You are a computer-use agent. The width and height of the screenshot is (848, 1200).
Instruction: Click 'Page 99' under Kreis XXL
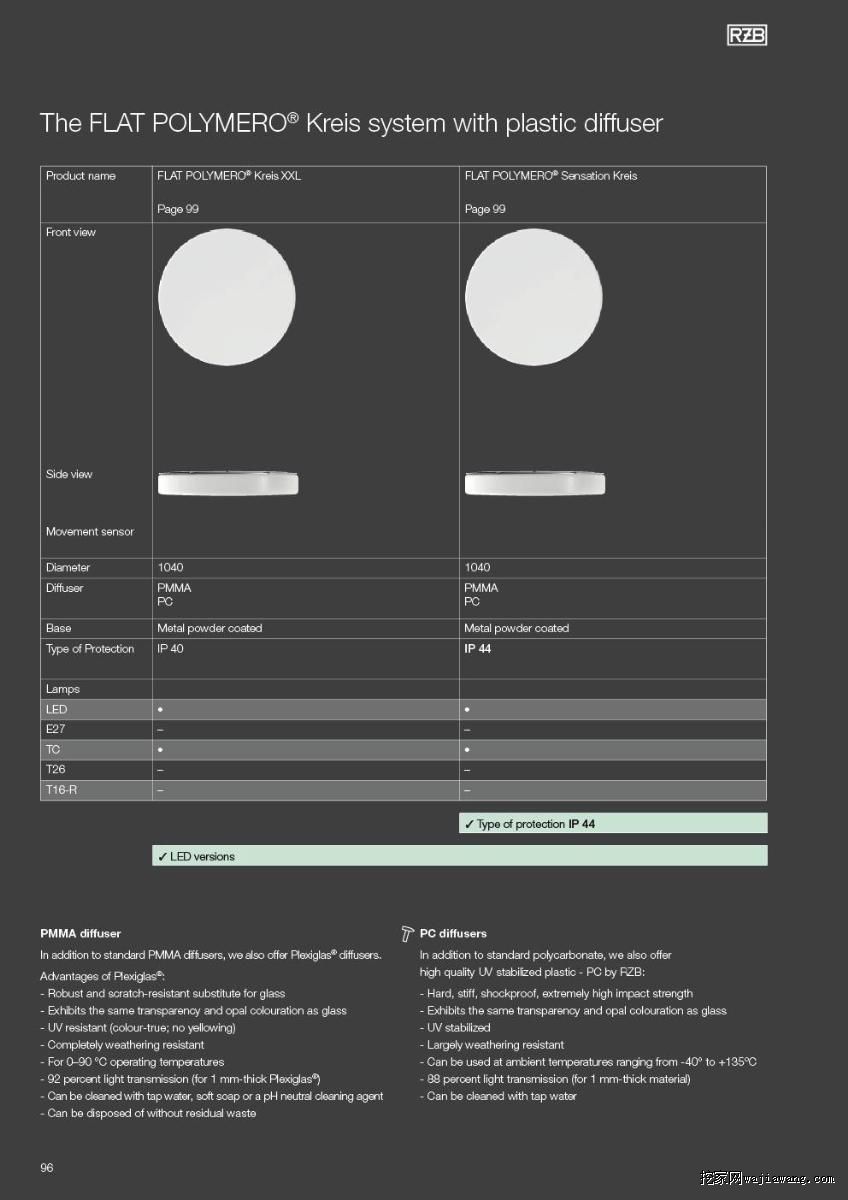(x=178, y=209)
